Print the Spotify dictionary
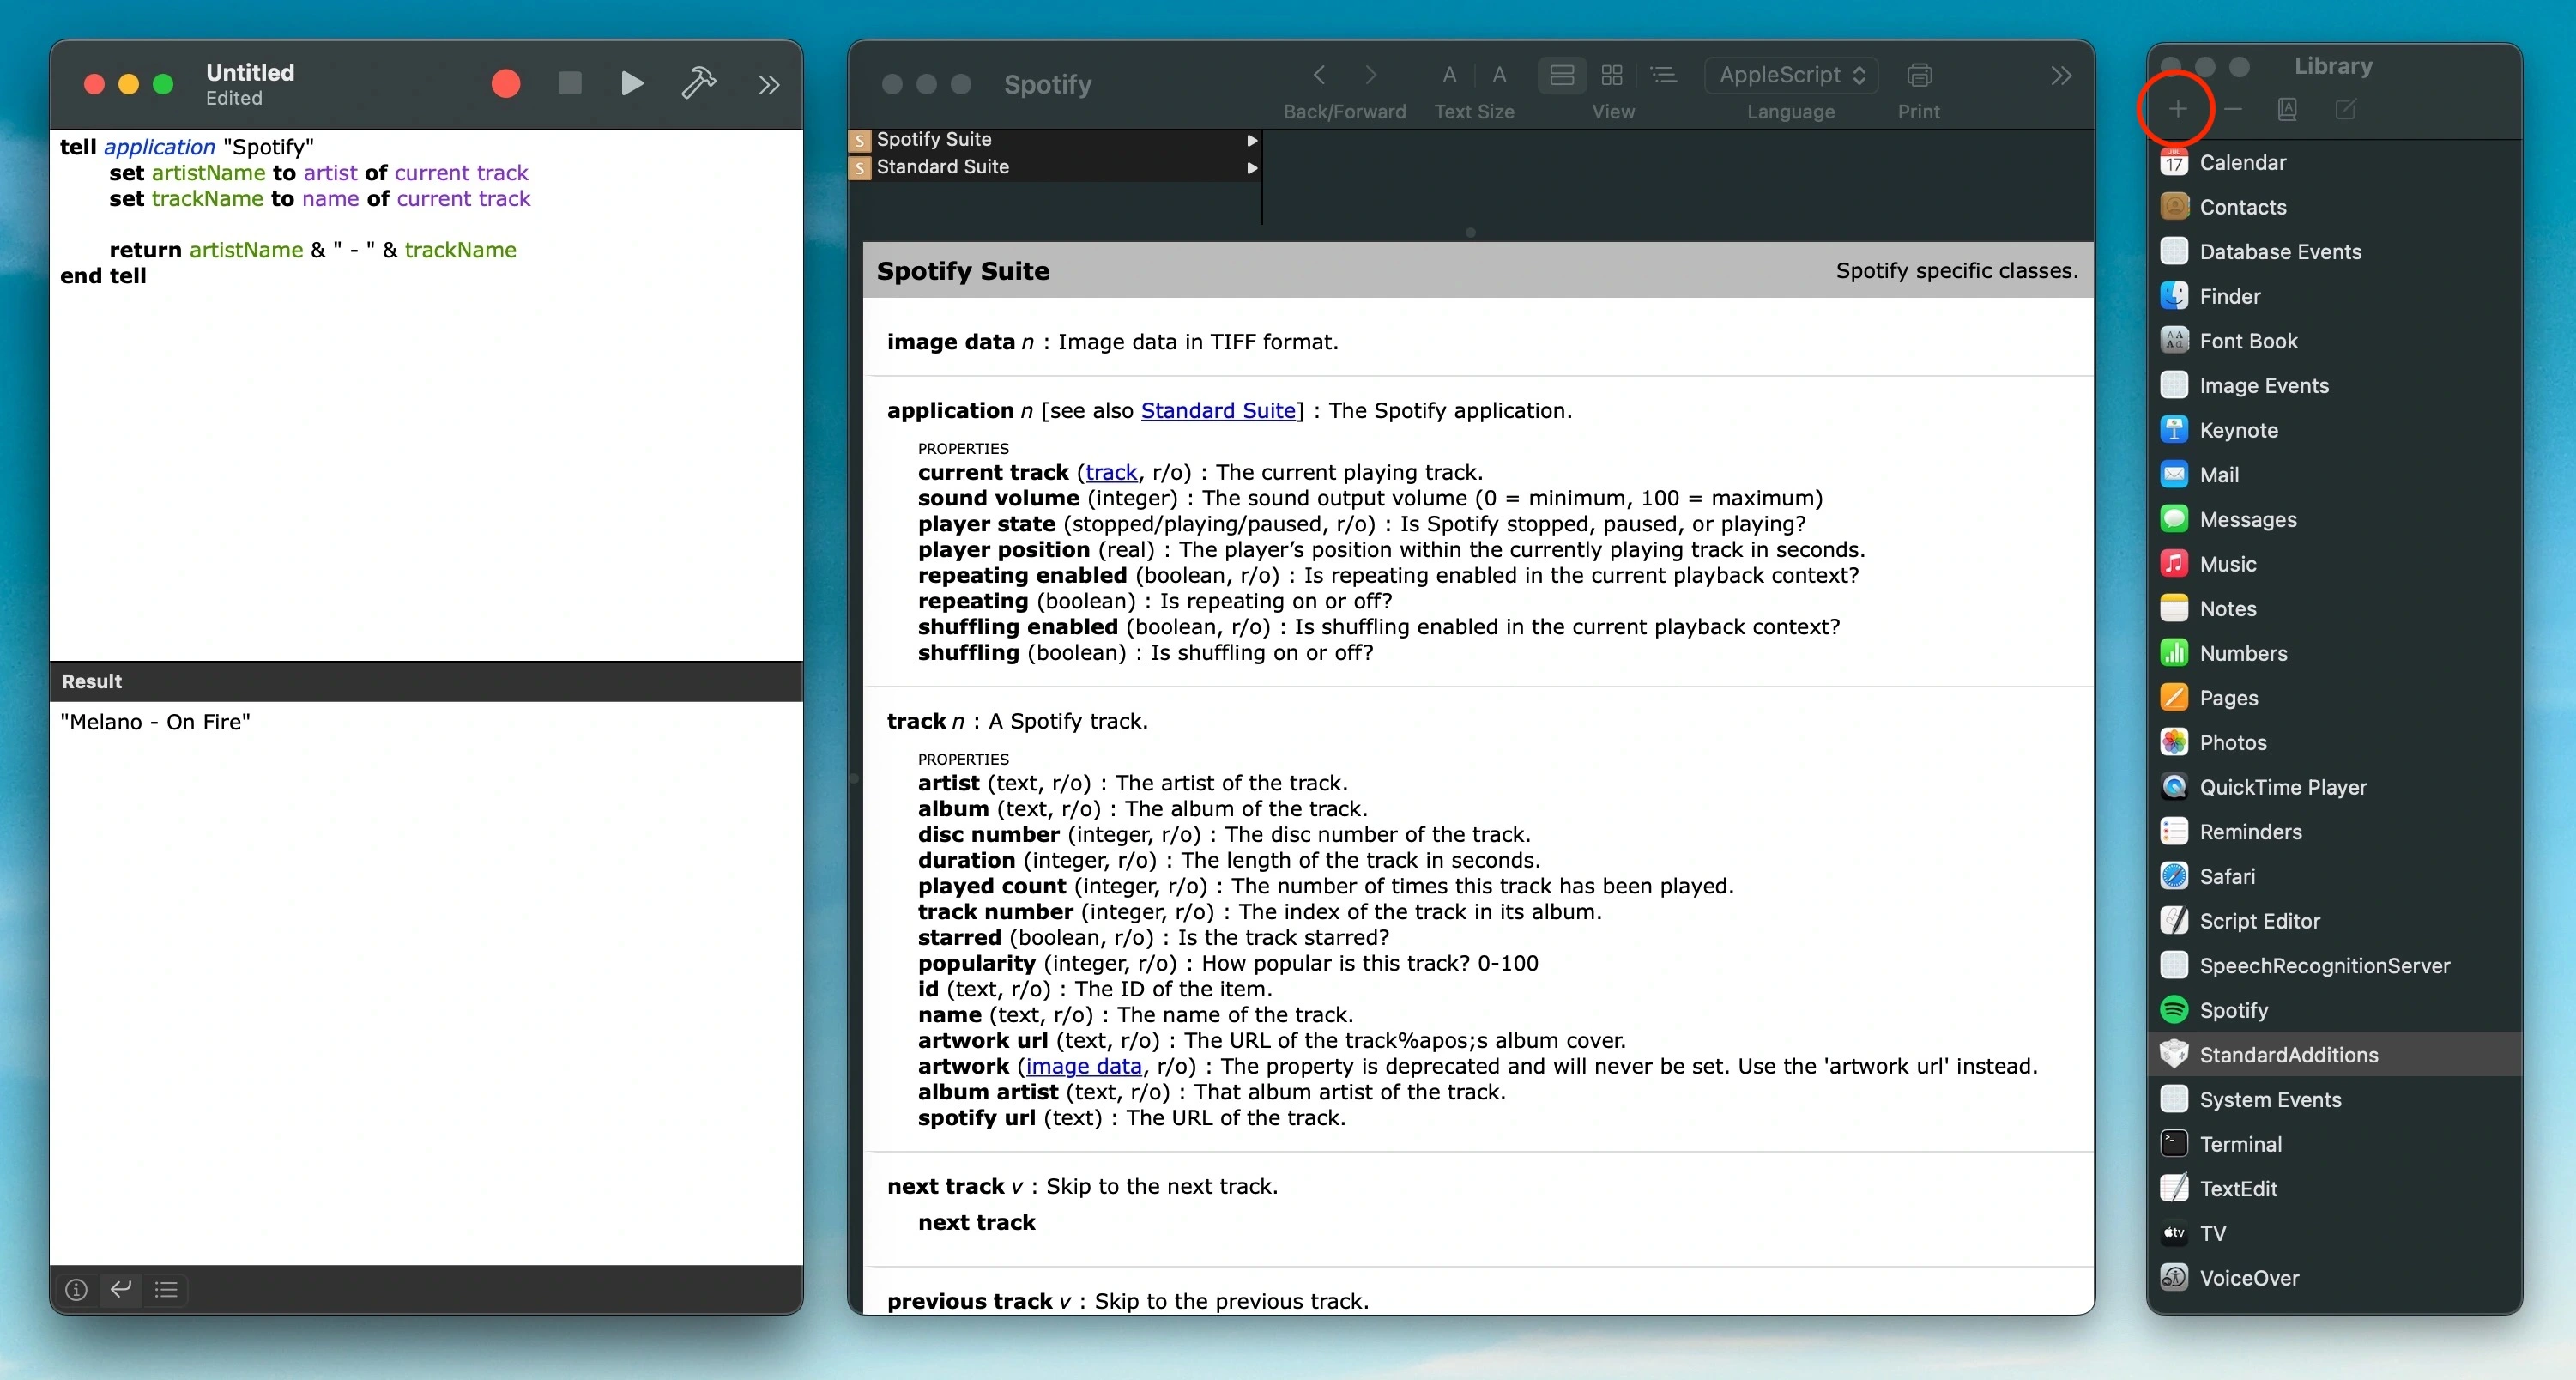 [x=1919, y=75]
